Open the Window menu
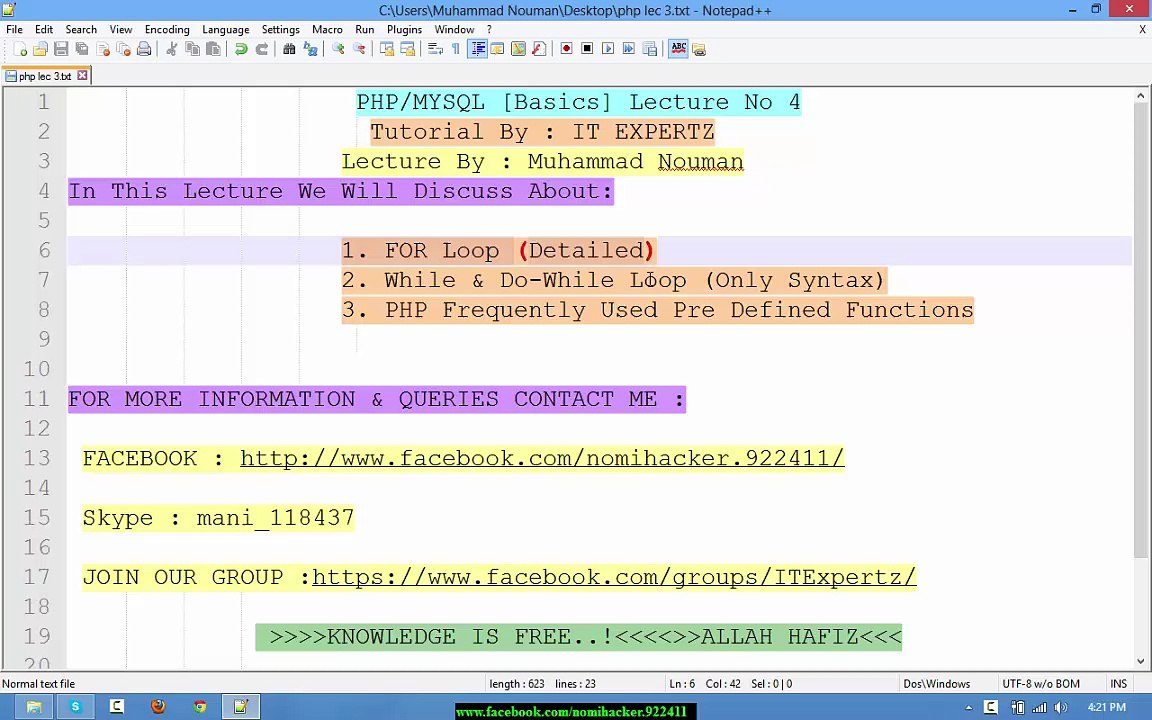Screen dimensions: 1152x720 click(x=454, y=29)
